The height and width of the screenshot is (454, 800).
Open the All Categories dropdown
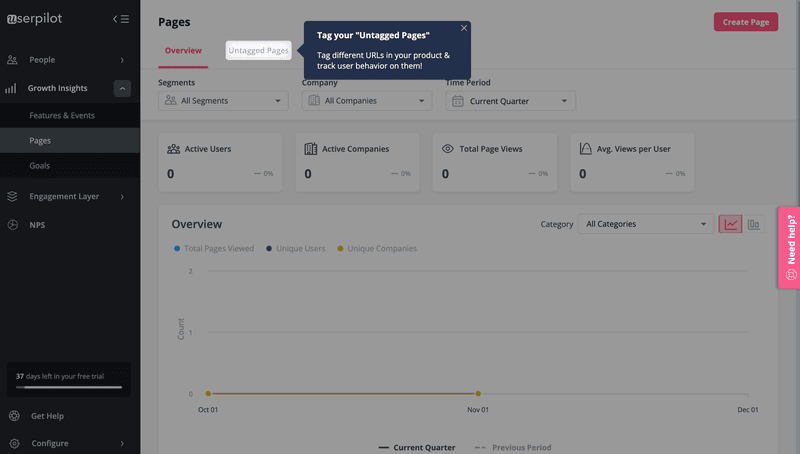coord(645,224)
